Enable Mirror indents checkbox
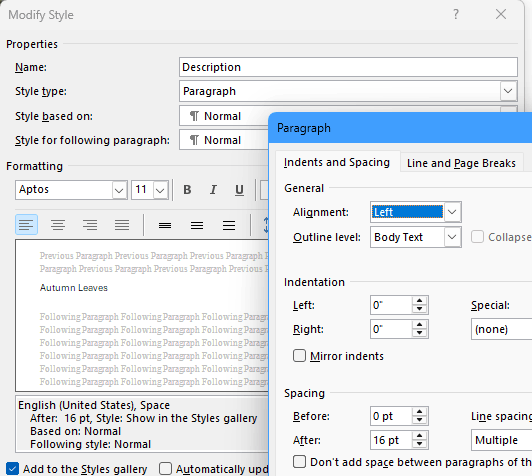This screenshot has width=532, height=476. point(299,356)
